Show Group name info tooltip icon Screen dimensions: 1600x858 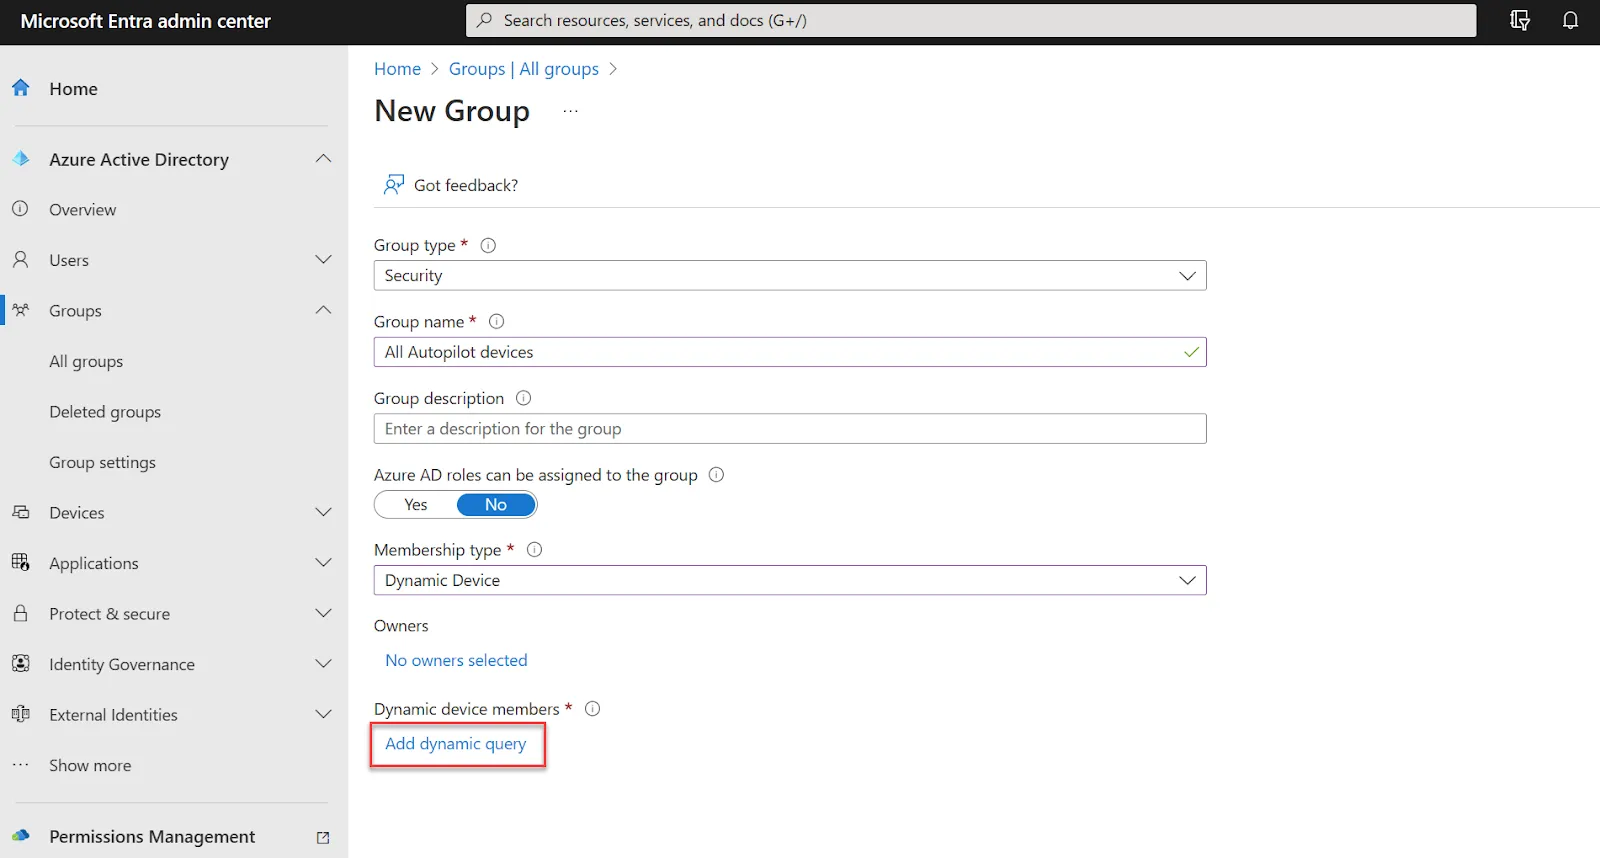pyautogui.click(x=496, y=321)
